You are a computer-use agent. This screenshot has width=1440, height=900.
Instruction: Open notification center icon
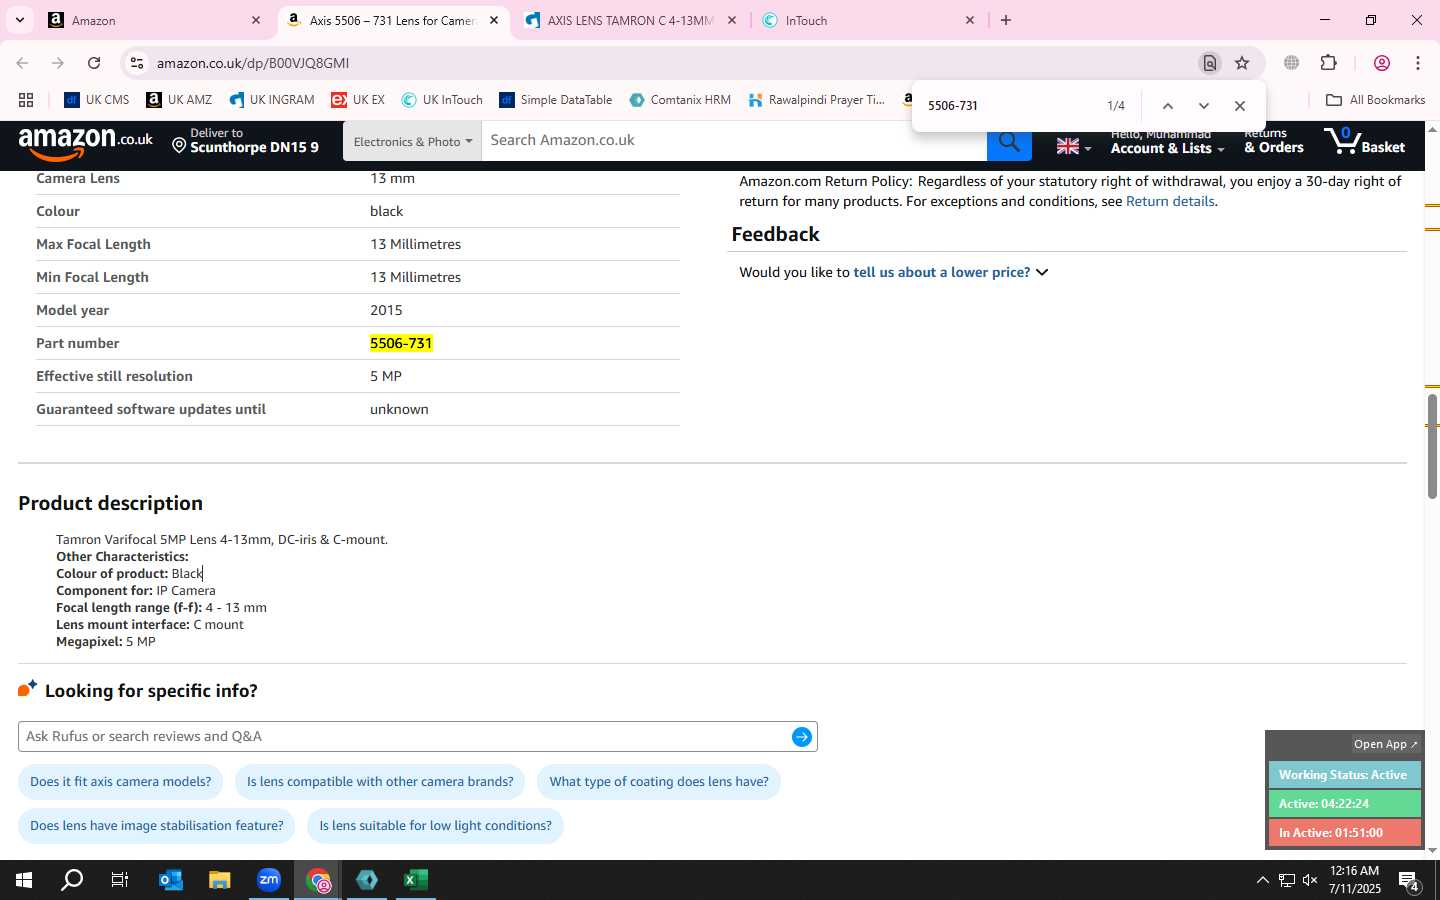pyautogui.click(x=1410, y=881)
